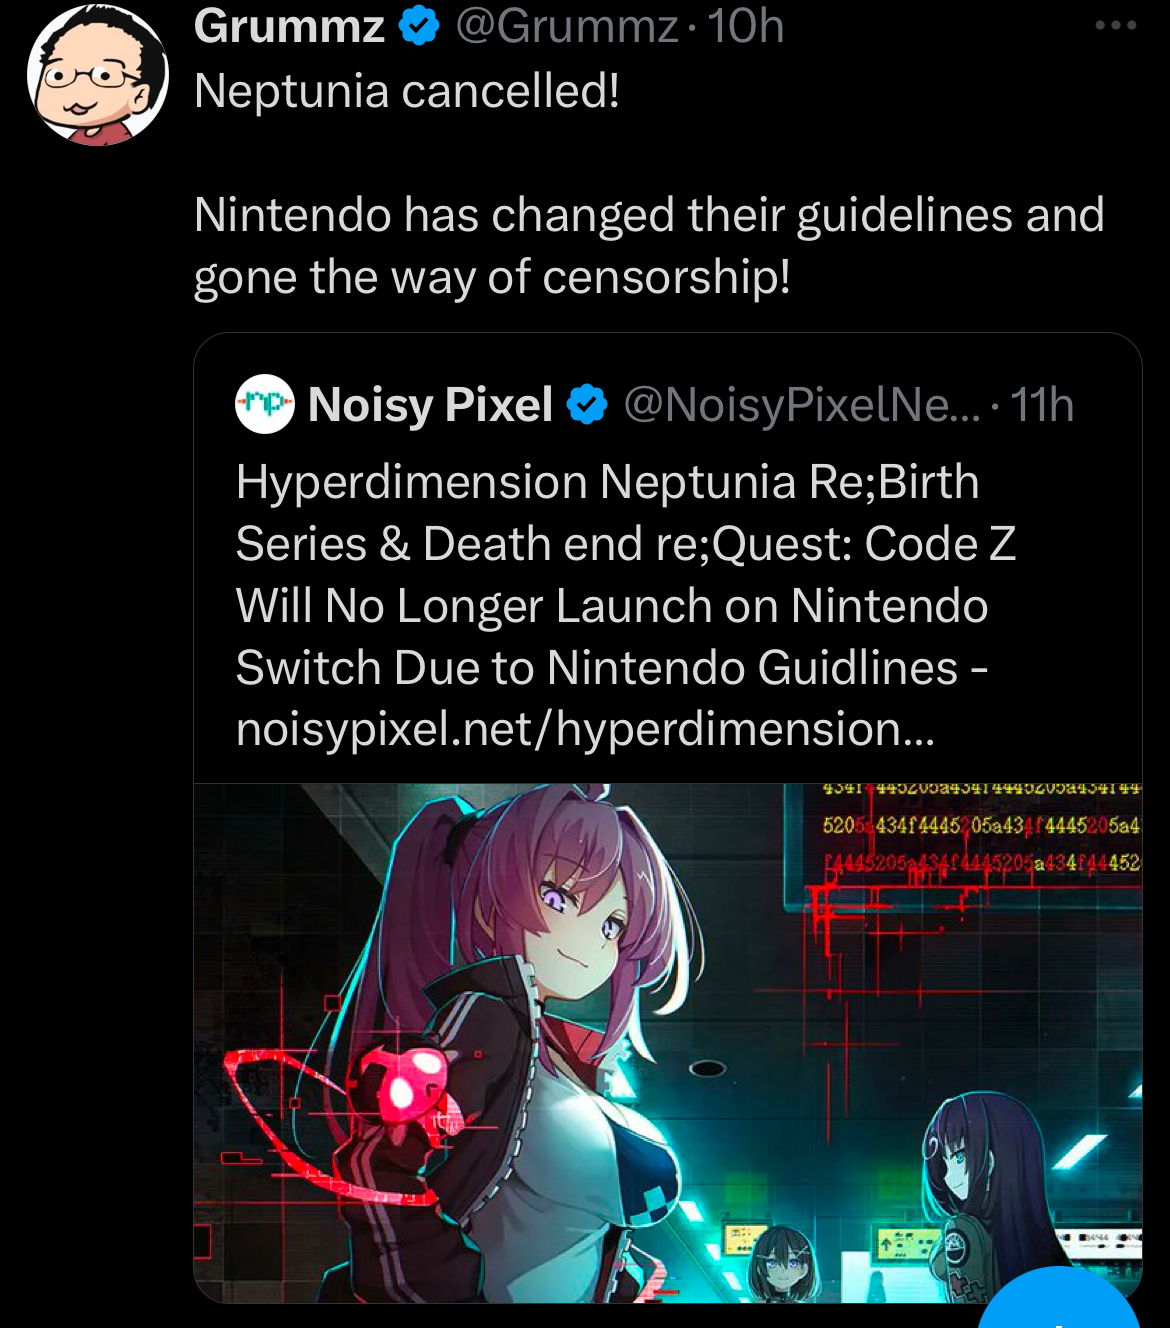This screenshot has width=1170, height=1328.
Task: Click the verified badge next to Noisy Pixel
Action: pyautogui.click(x=587, y=406)
